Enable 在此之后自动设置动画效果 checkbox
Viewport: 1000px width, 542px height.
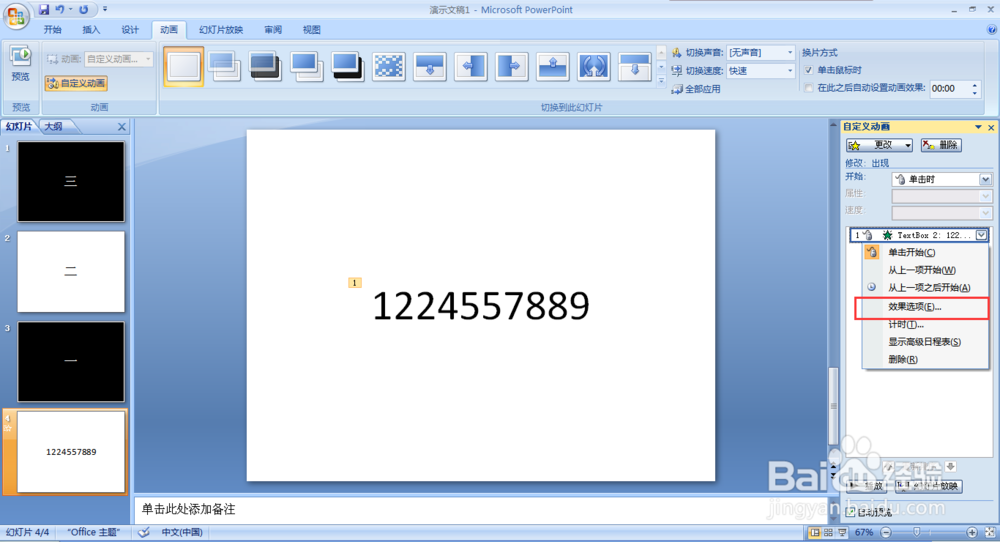coord(809,88)
